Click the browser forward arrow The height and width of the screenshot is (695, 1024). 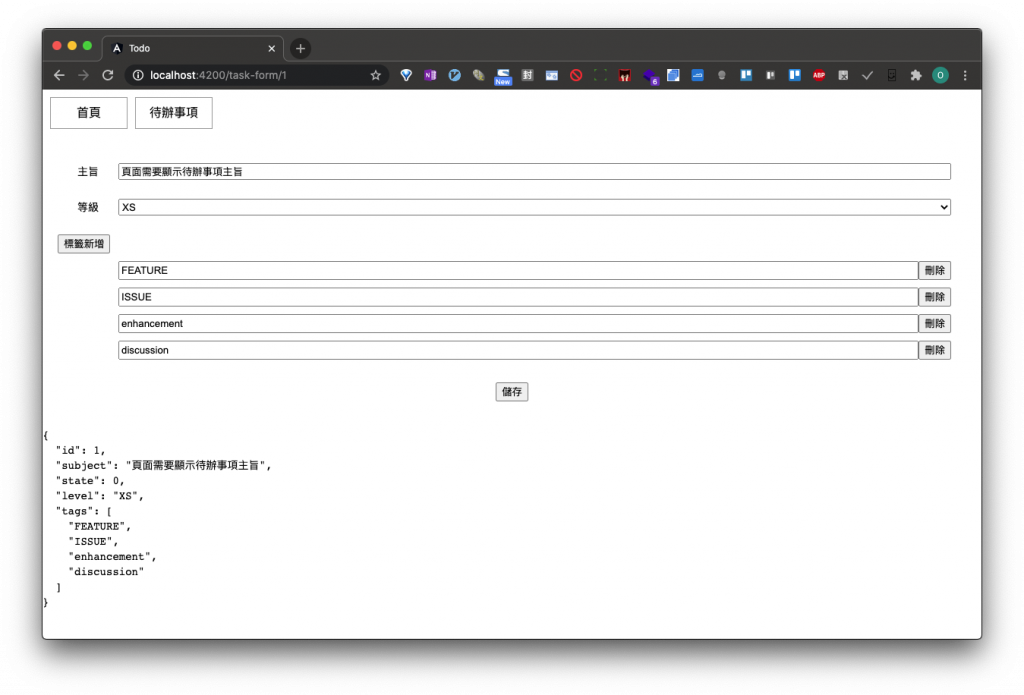point(84,75)
